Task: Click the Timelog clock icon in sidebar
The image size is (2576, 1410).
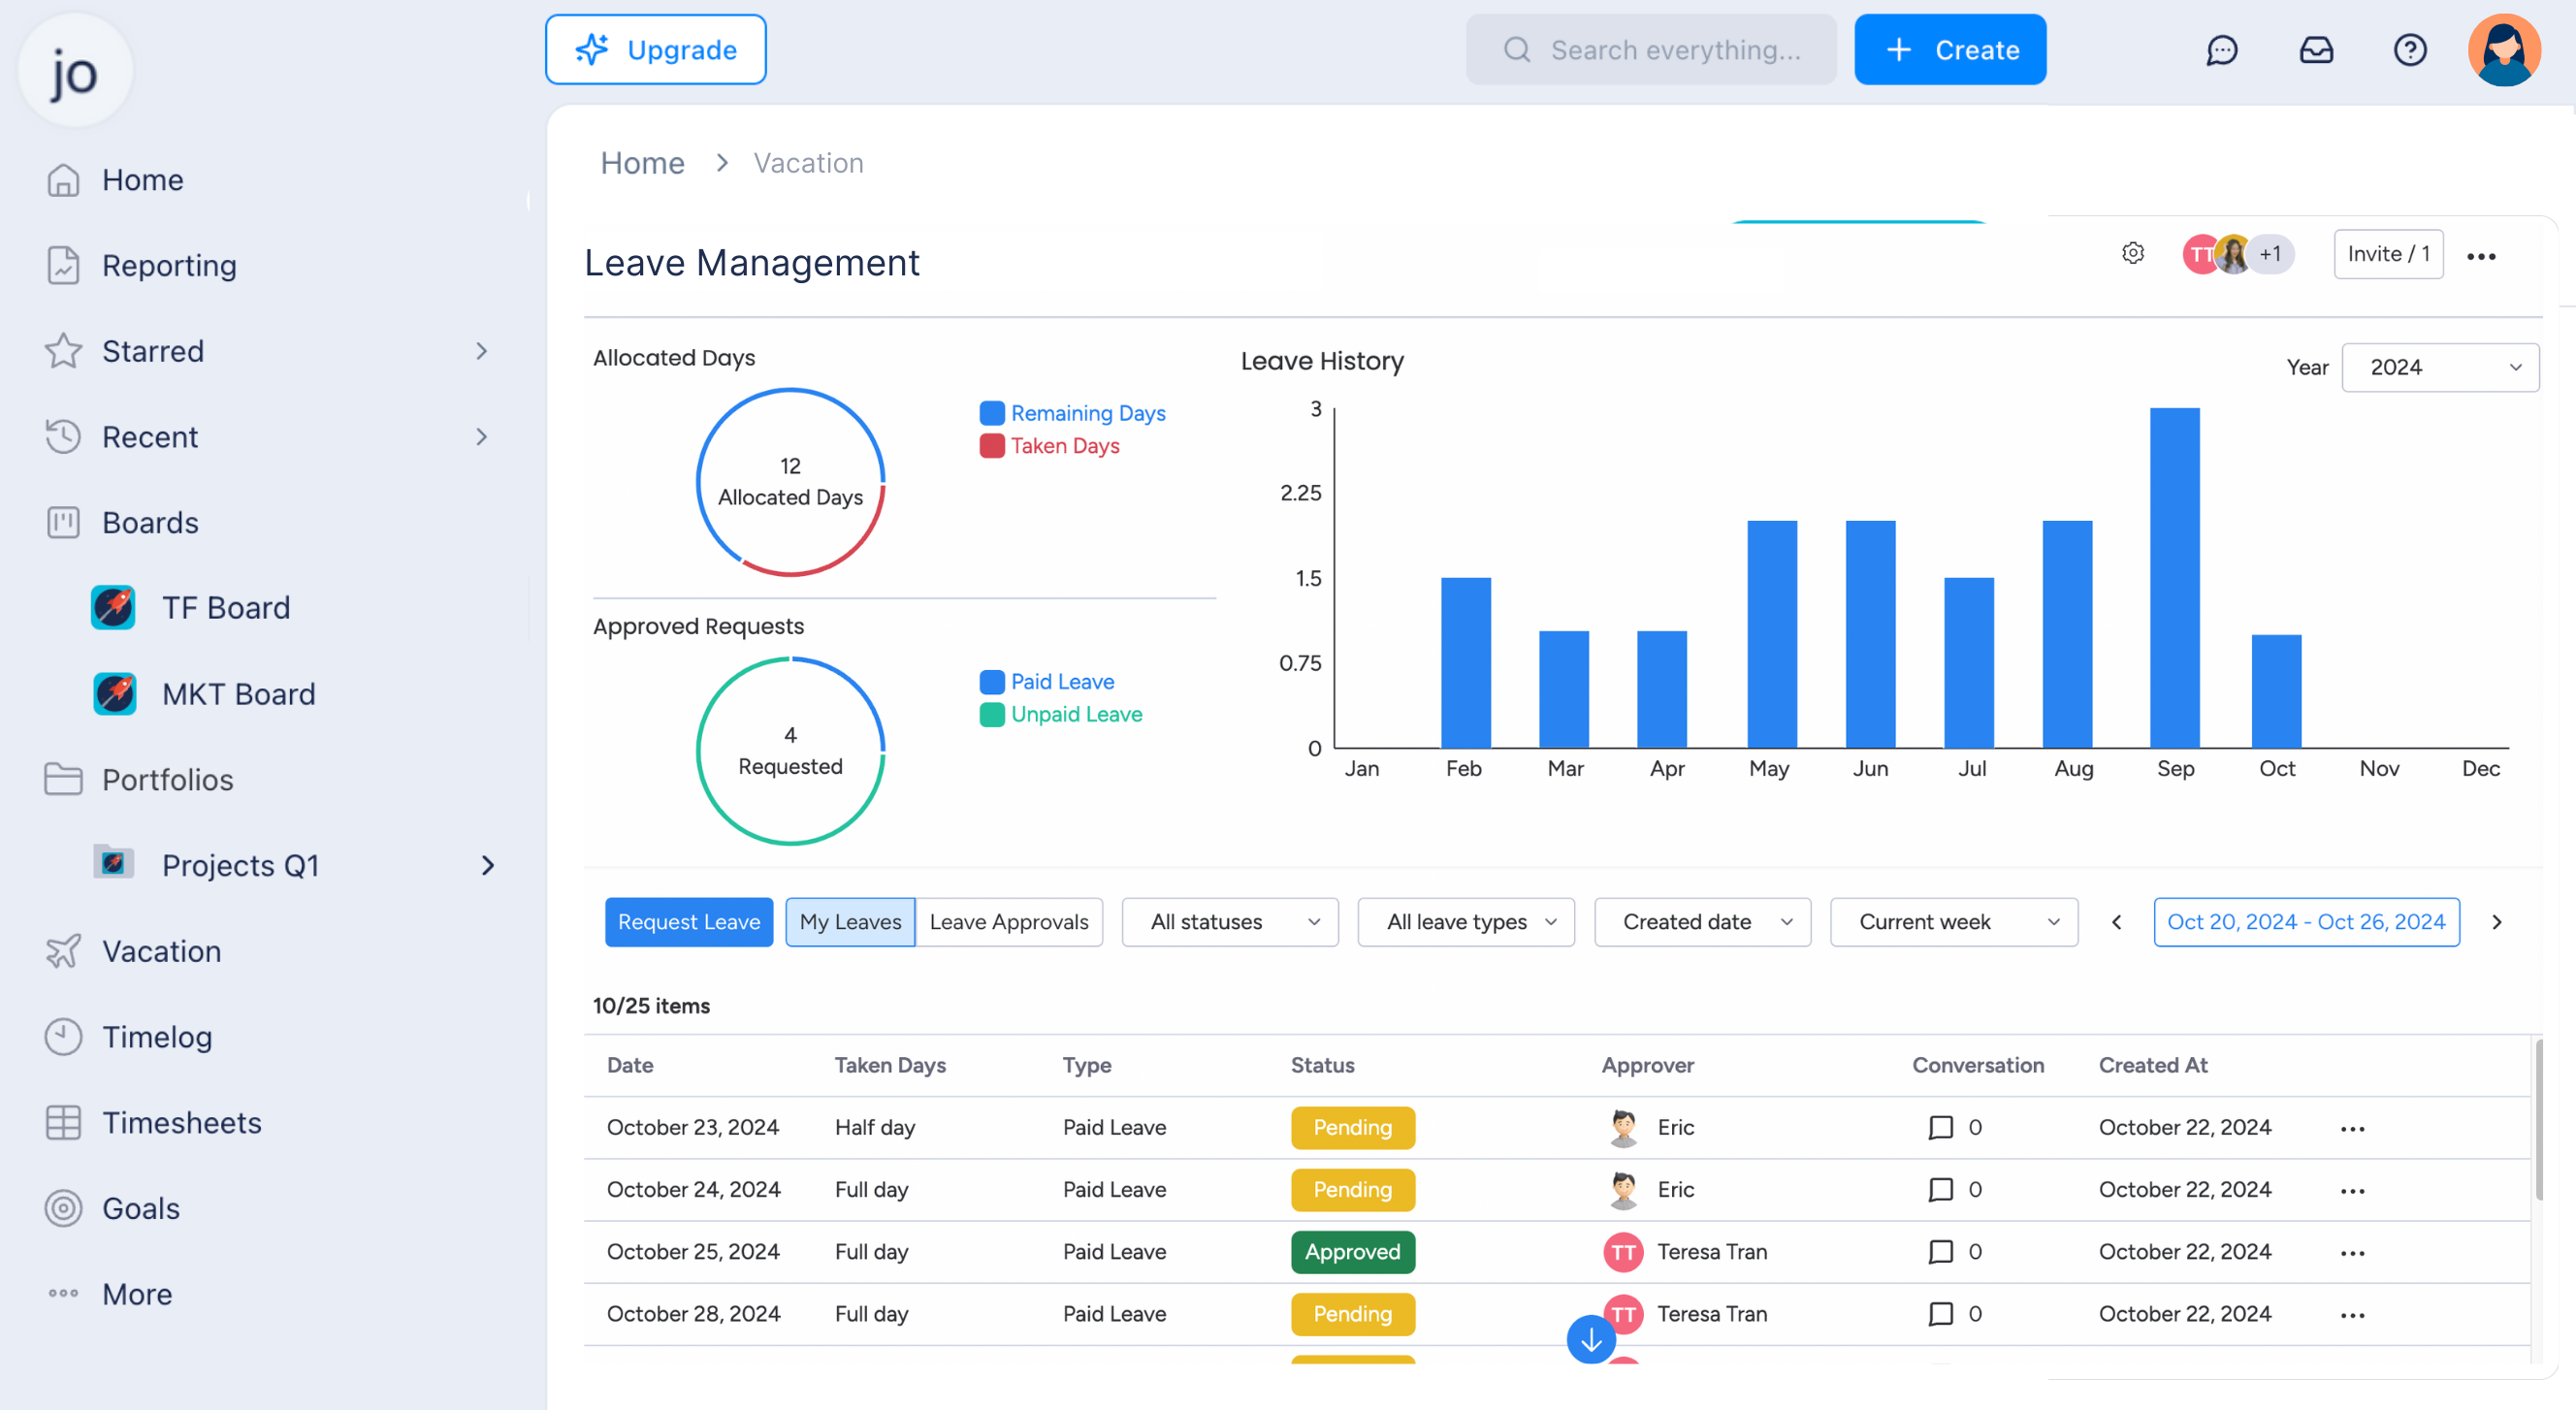Action: [x=63, y=1037]
